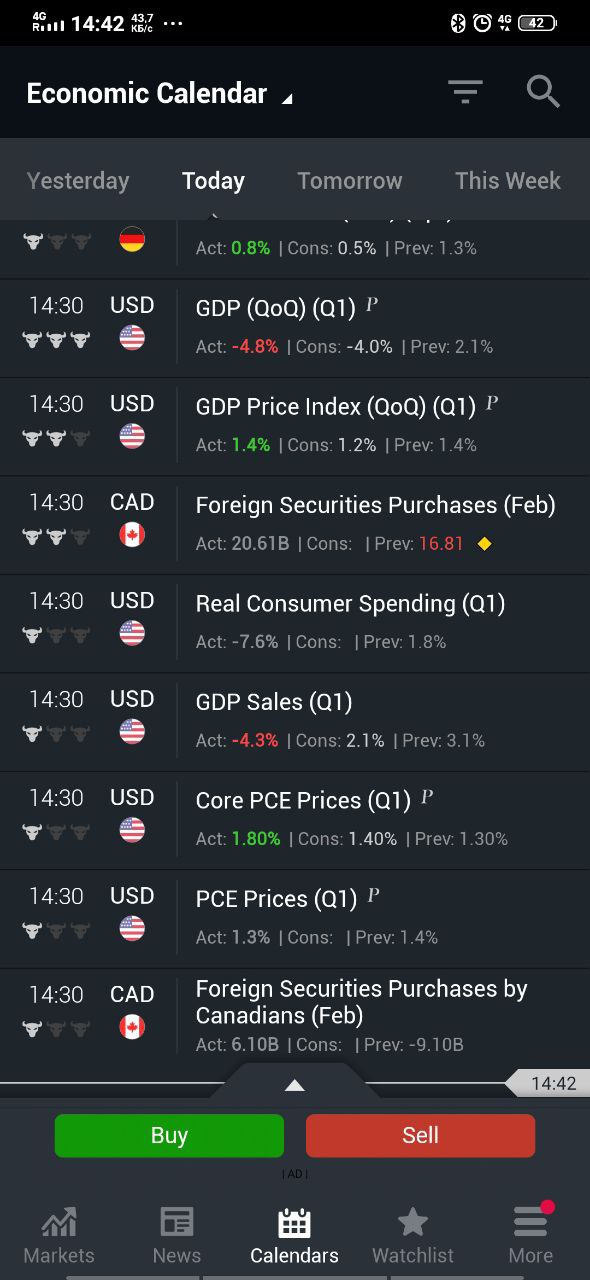
Task: Open Markets chart icon in bottom bar
Action: pos(59,1221)
